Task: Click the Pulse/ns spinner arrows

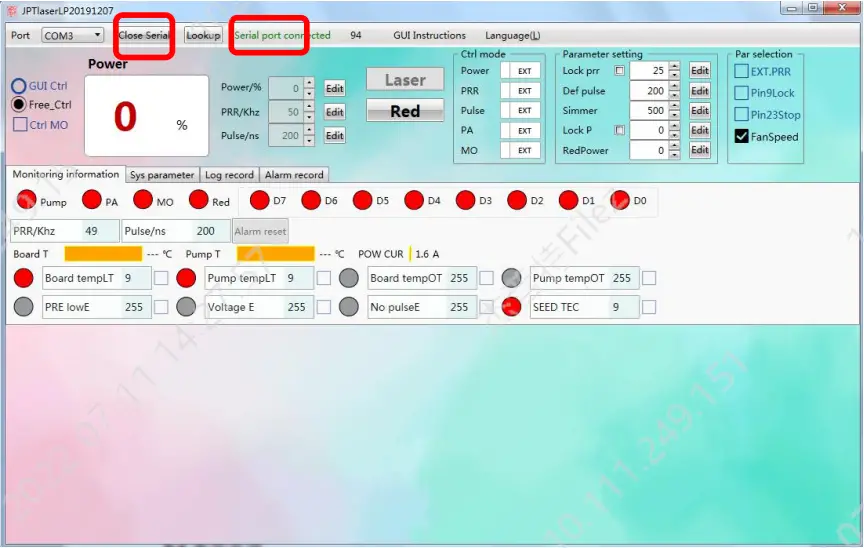Action: tap(309, 135)
